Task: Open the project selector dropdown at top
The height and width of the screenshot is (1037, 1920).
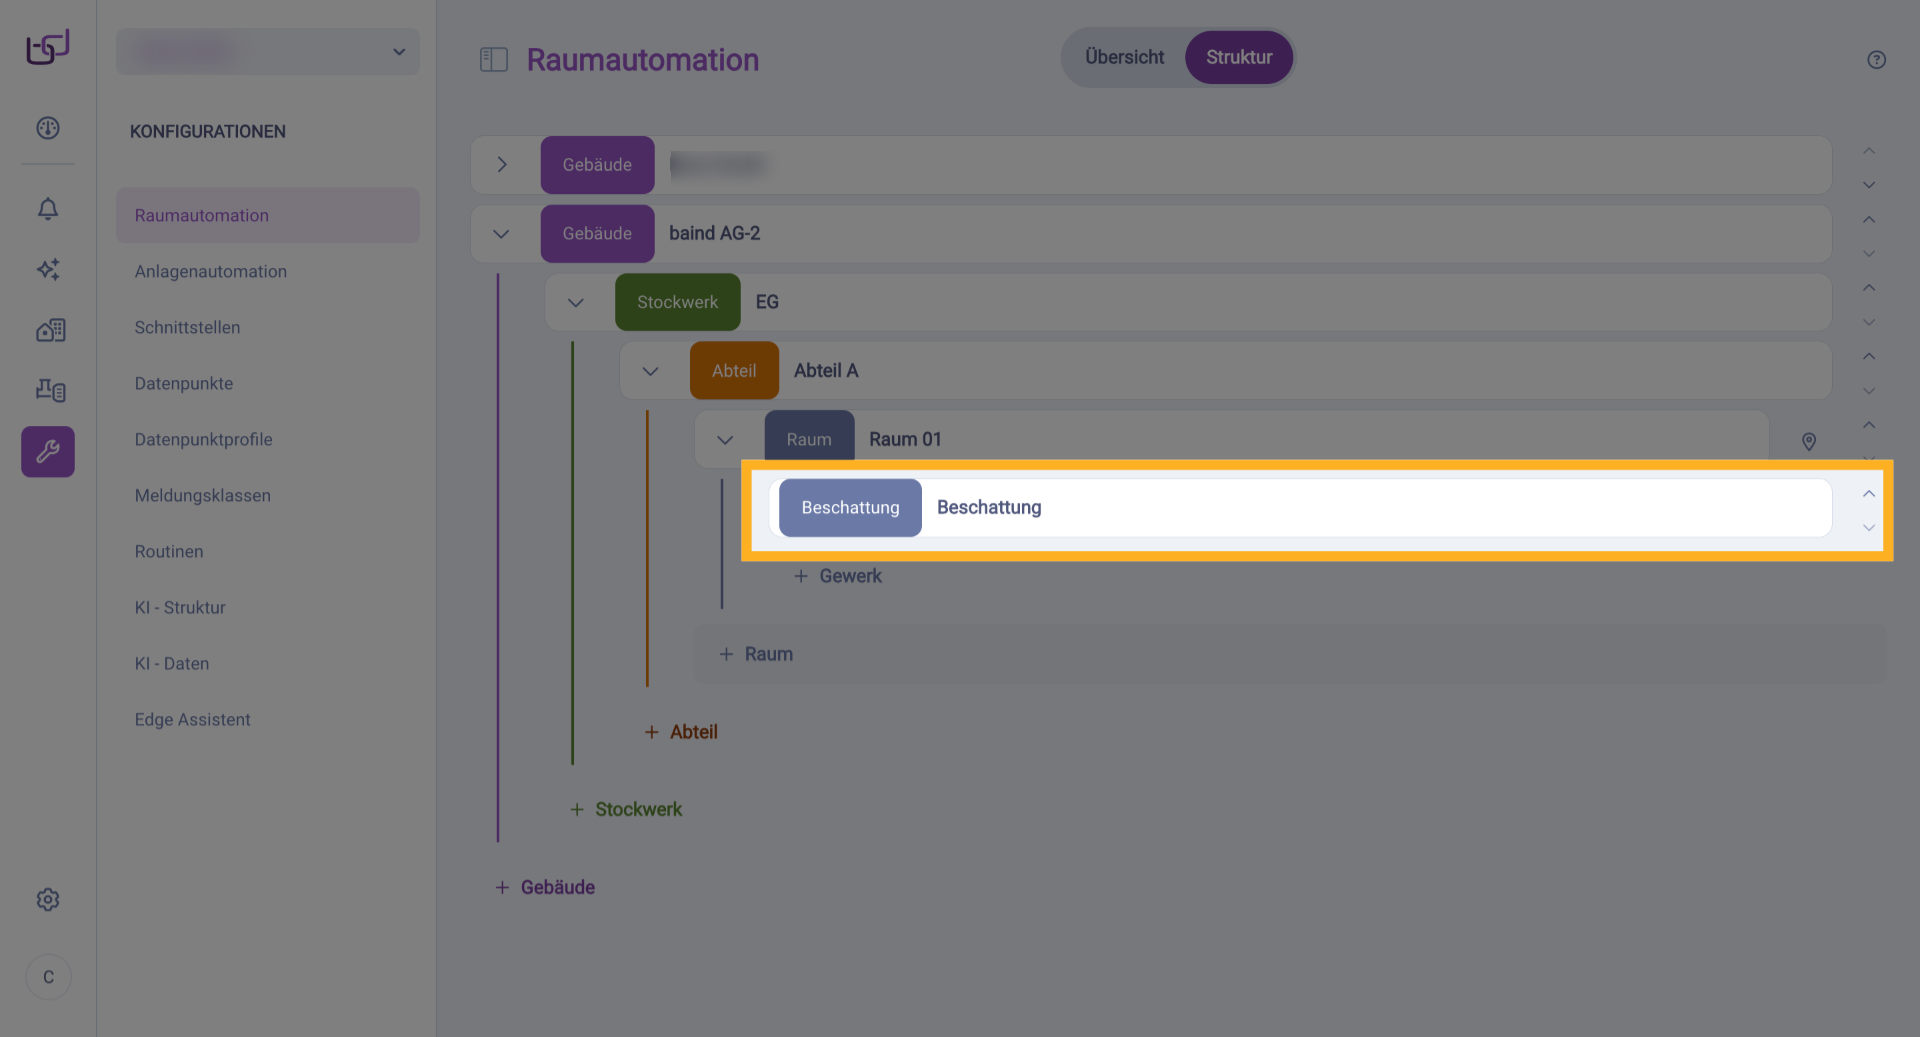Action: click(x=268, y=52)
